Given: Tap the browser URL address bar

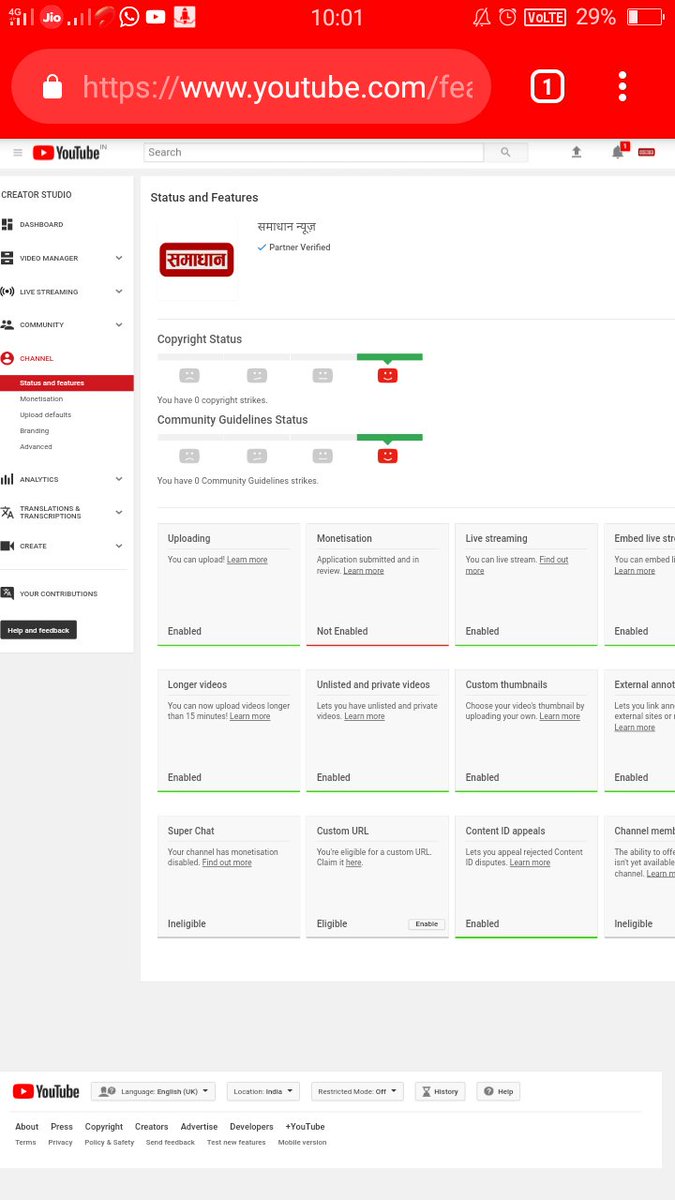Looking at the screenshot, I should point(252,87).
